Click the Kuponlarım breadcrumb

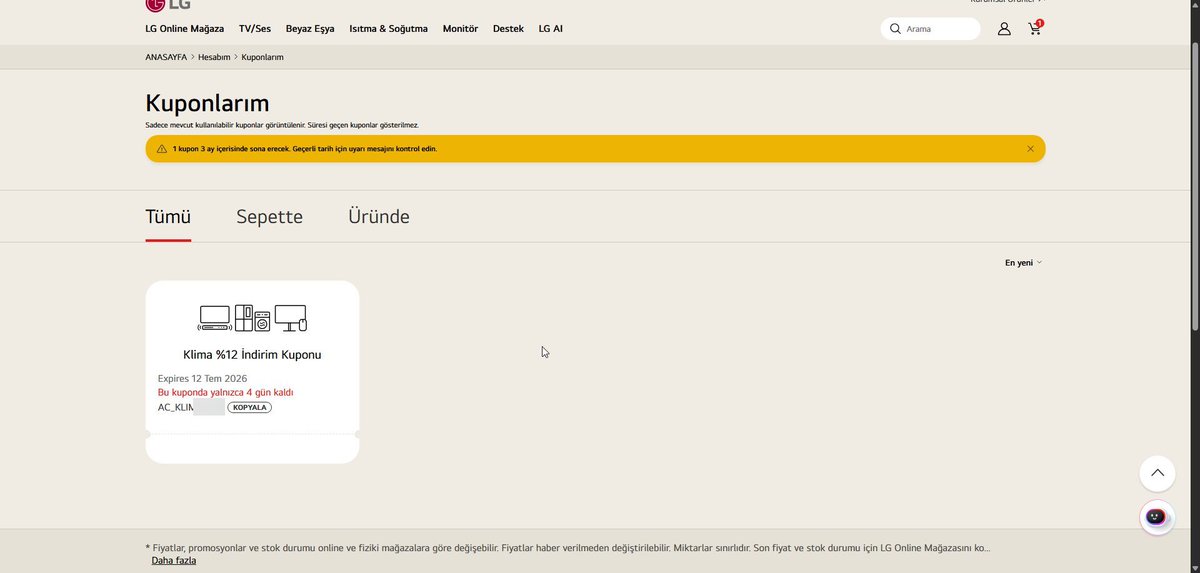click(263, 57)
